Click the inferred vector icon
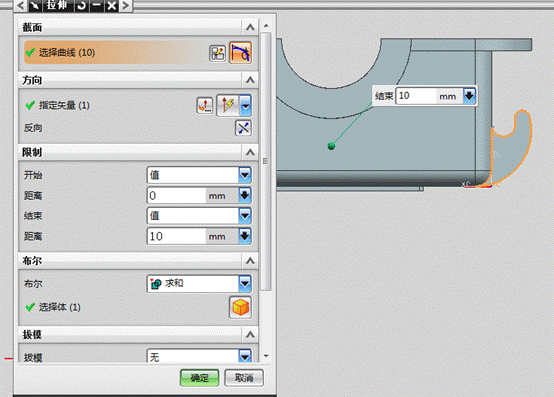 tap(228, 105)
